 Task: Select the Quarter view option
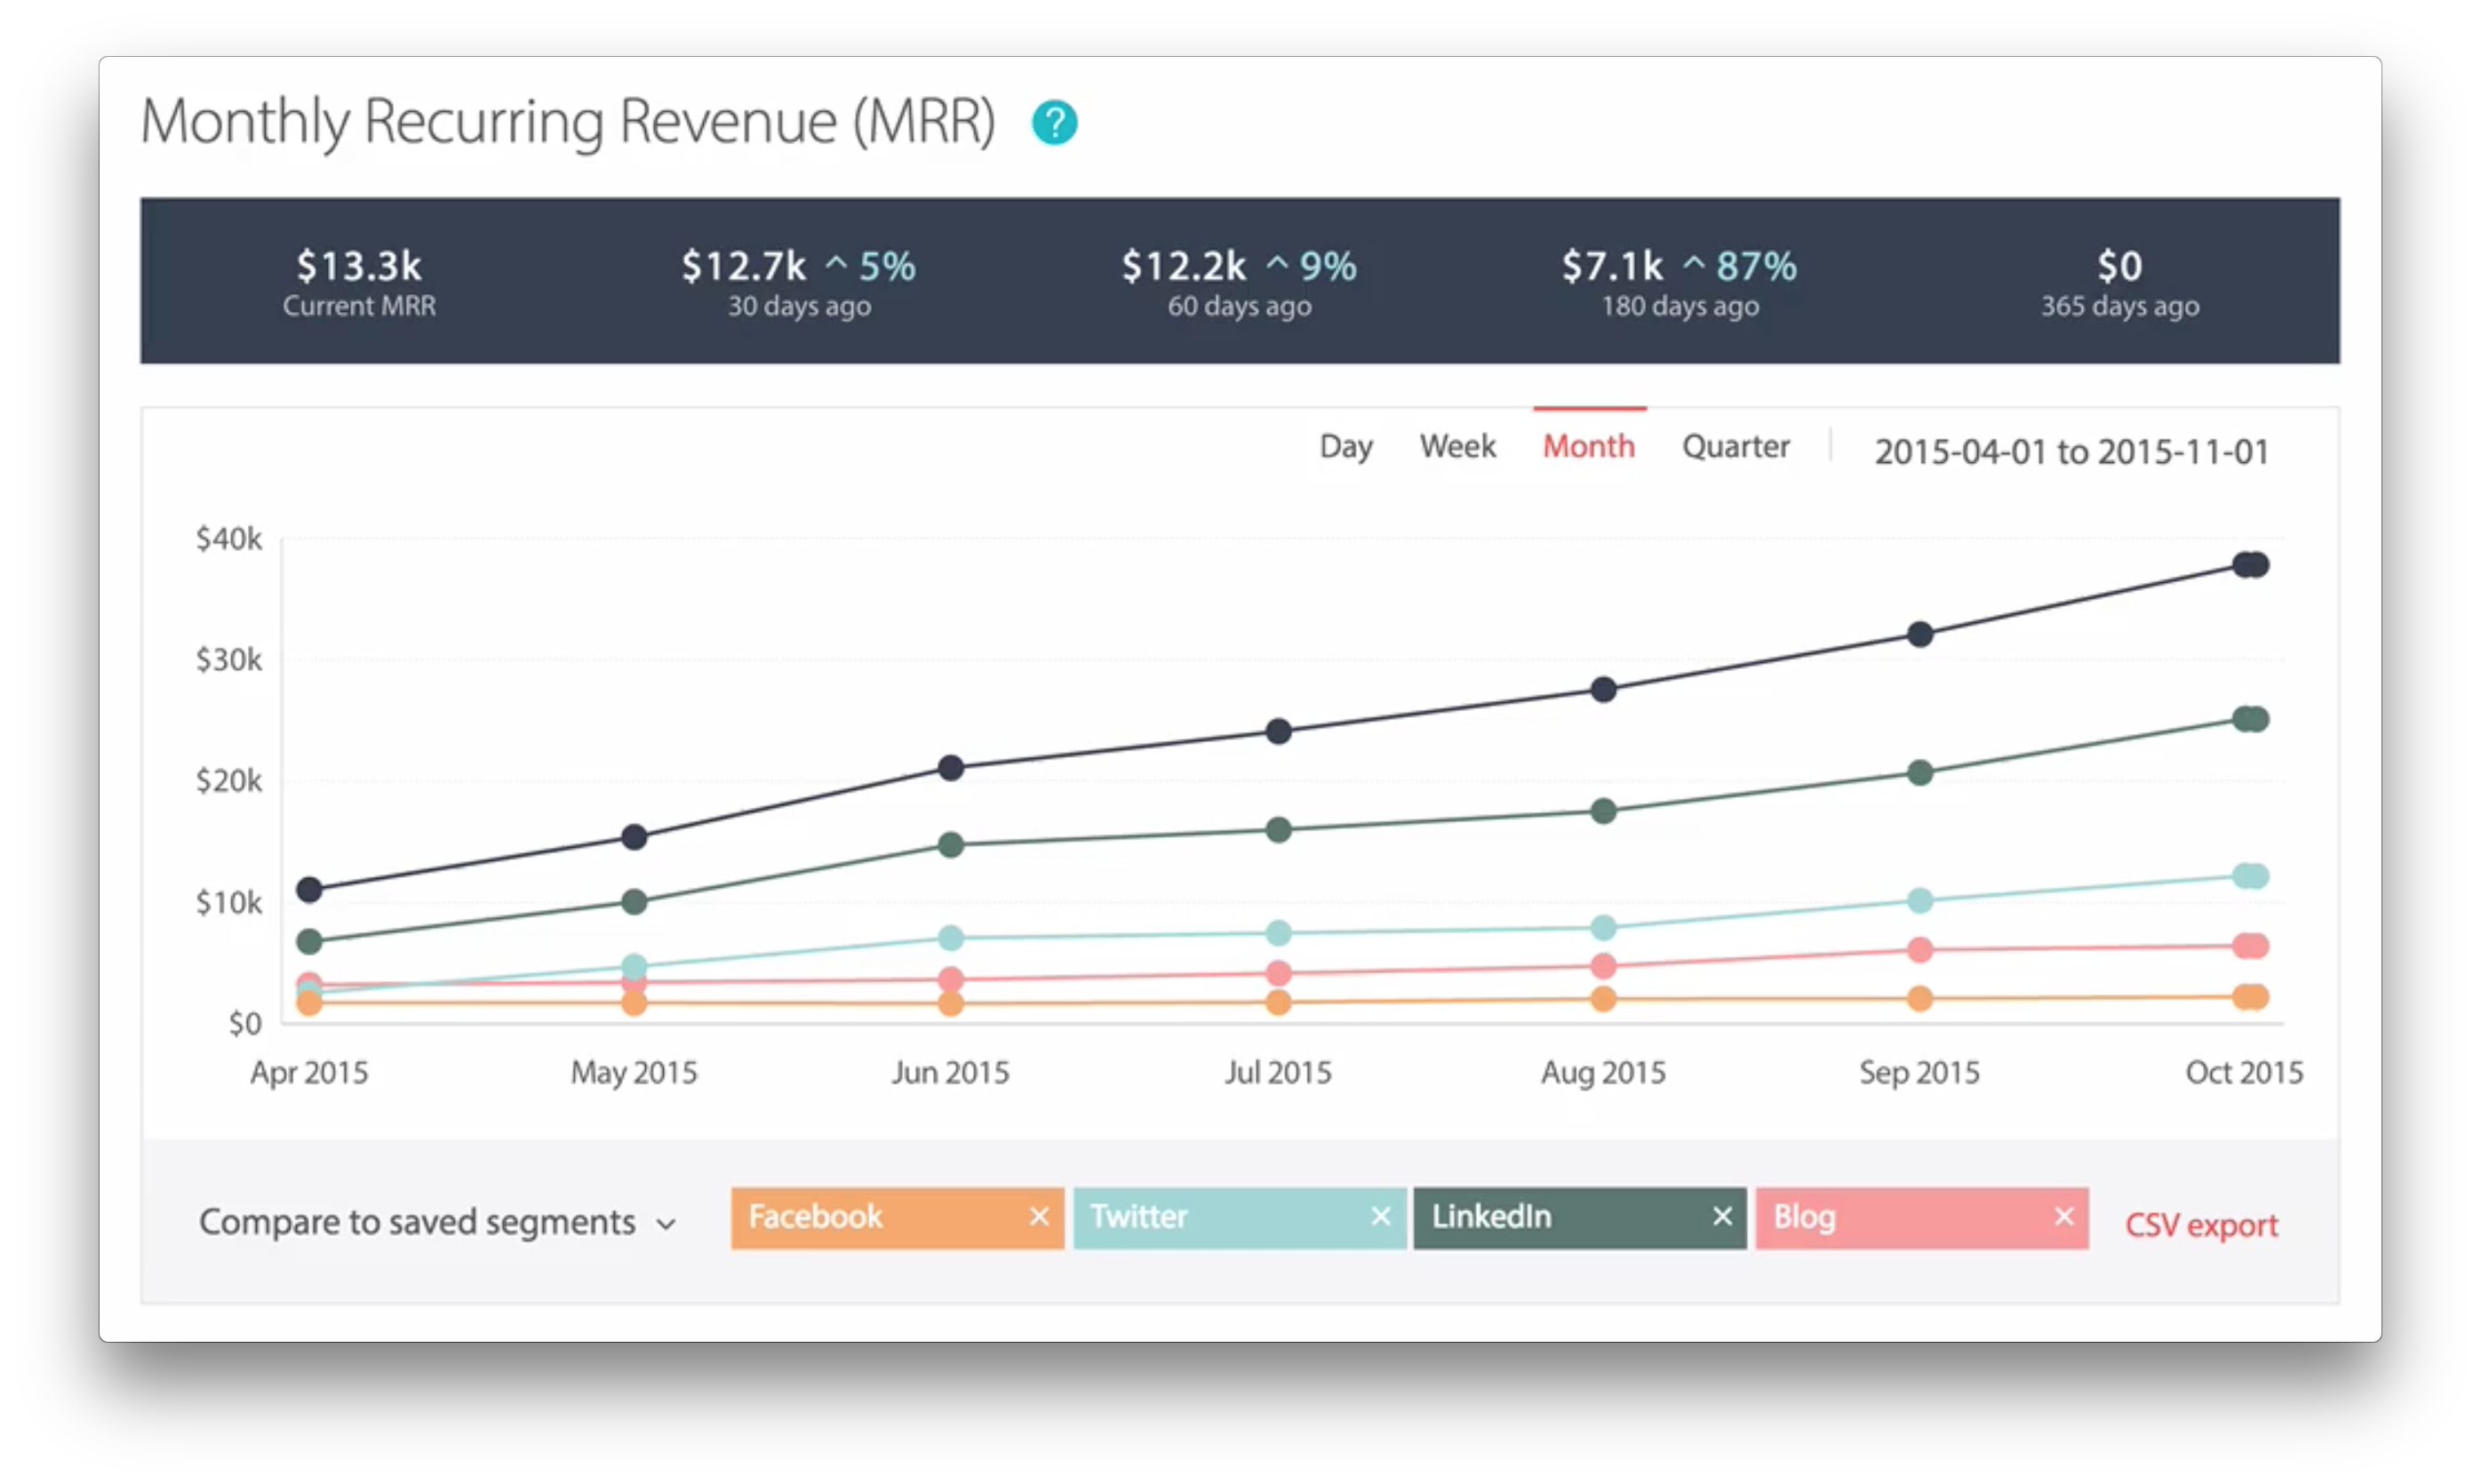[x=1735, y=445]
